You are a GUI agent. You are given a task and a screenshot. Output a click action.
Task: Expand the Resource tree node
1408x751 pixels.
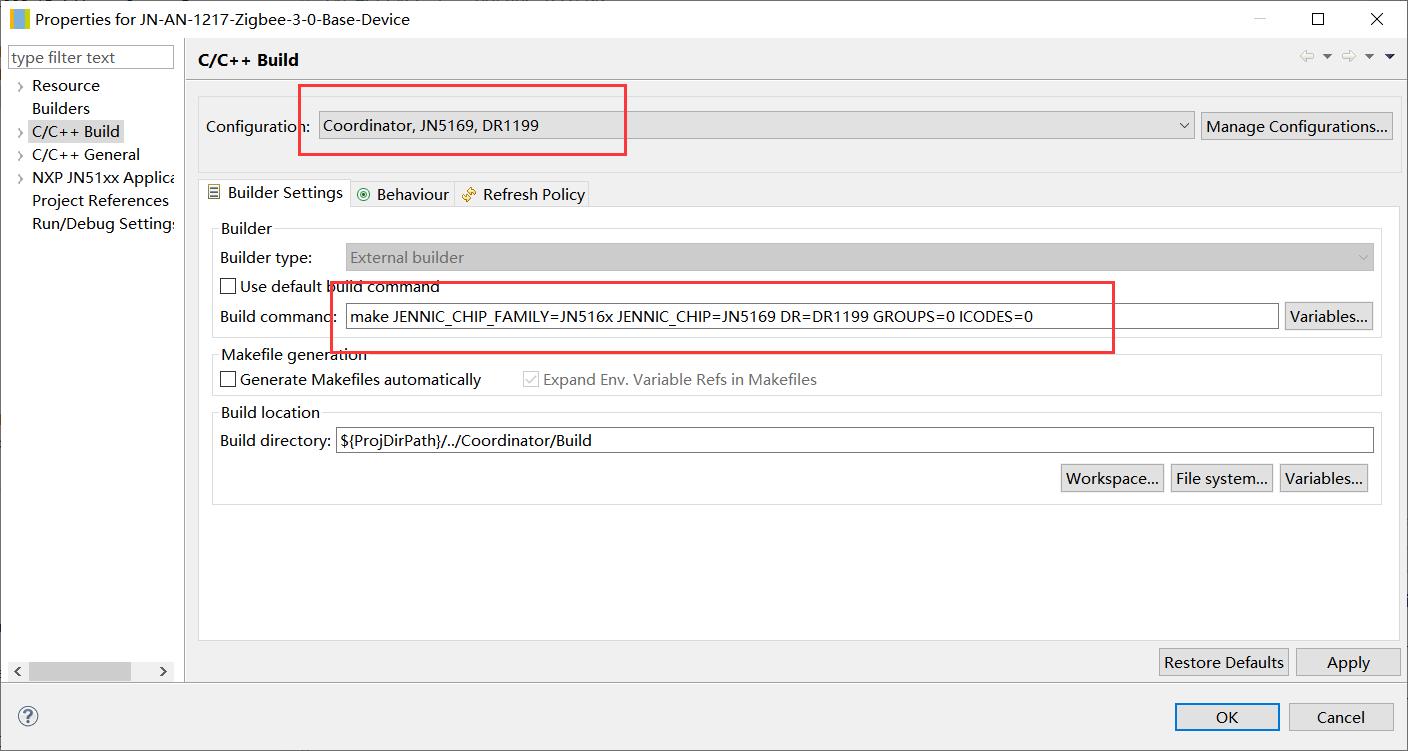click(20, 86)
